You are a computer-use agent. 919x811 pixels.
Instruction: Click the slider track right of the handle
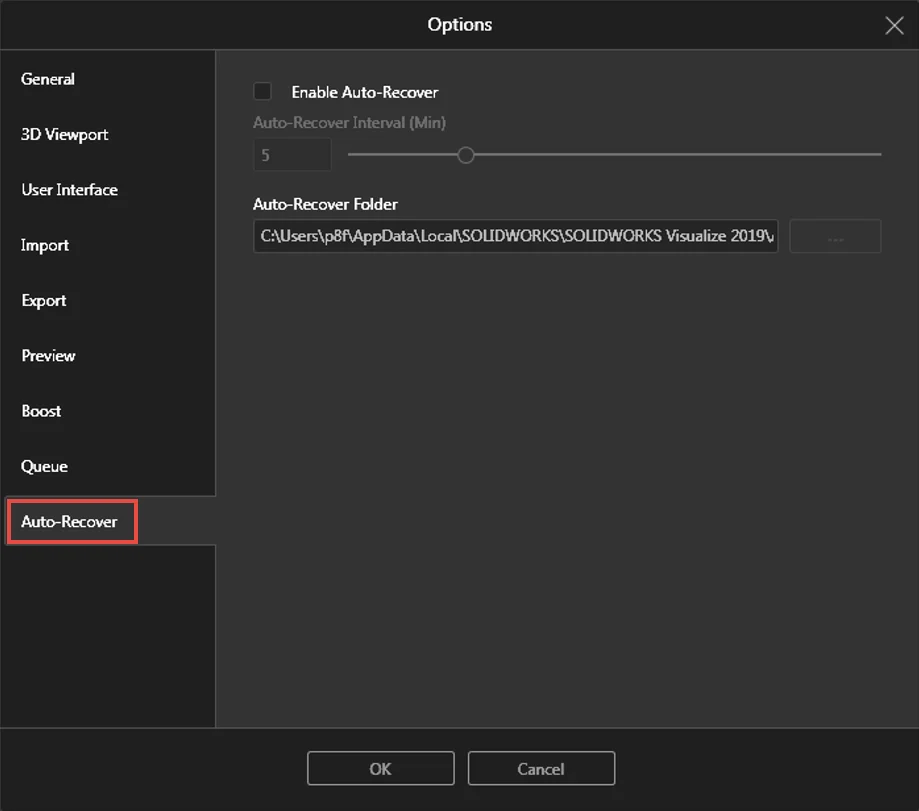(x=670, y=155)
